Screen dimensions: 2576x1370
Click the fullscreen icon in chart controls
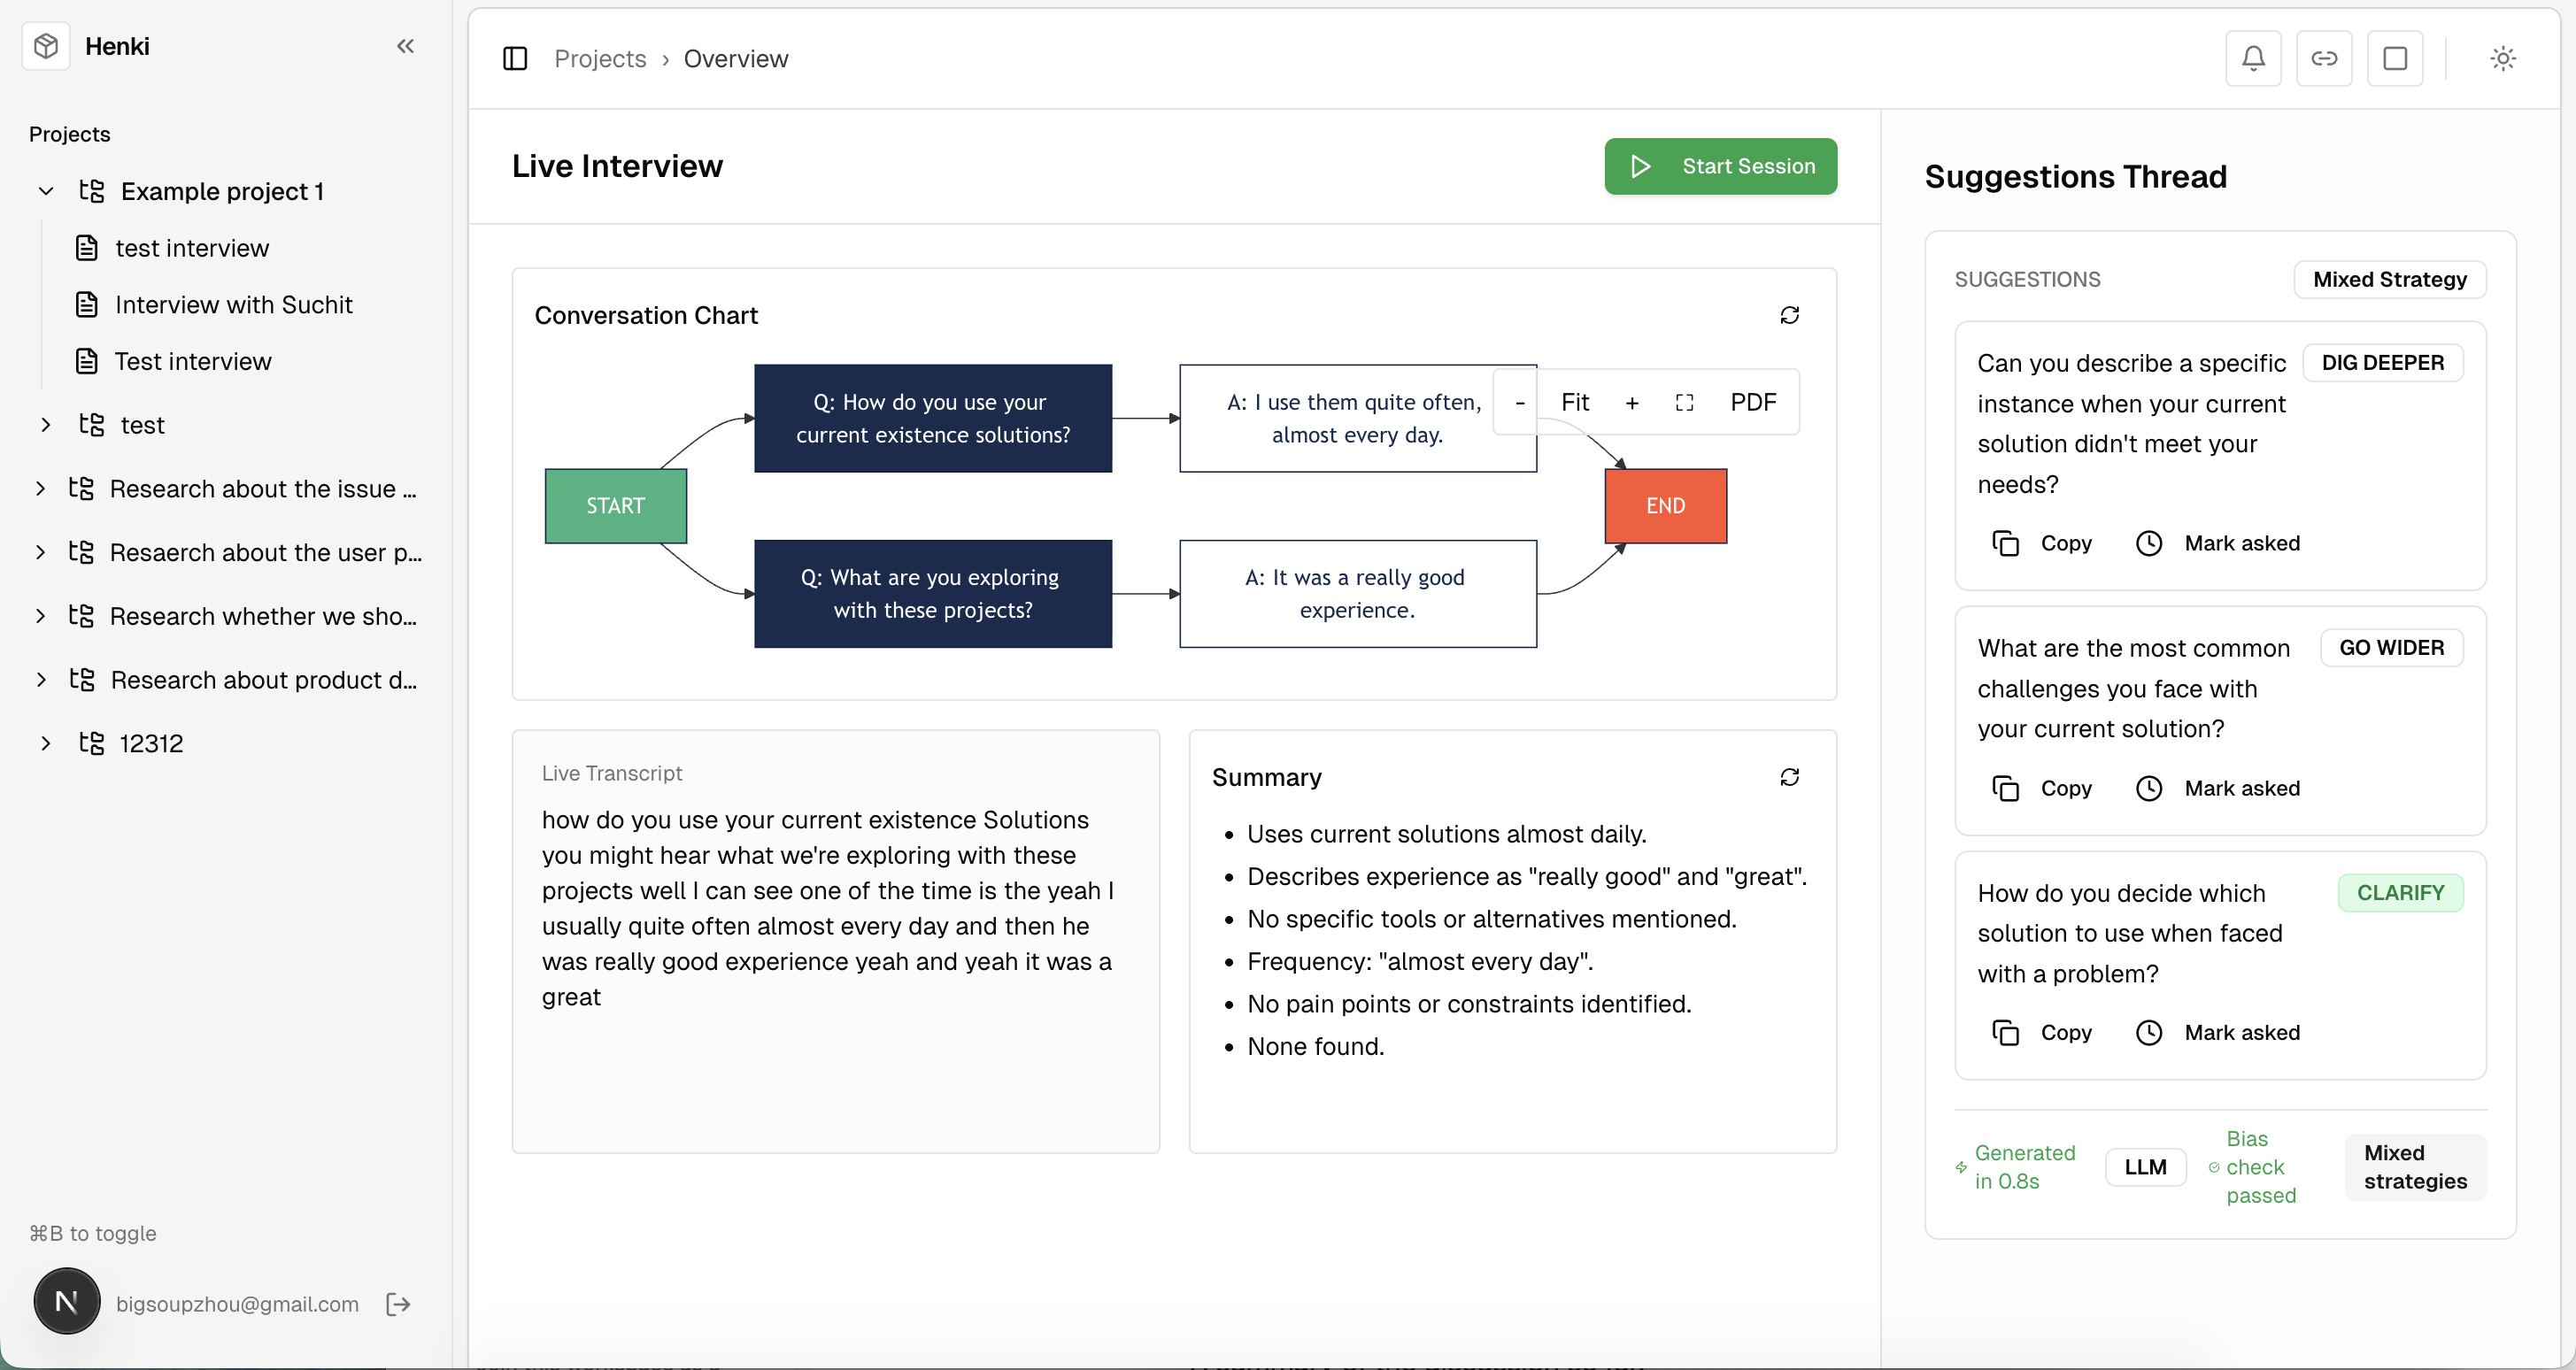click(x=1684, y=403)
